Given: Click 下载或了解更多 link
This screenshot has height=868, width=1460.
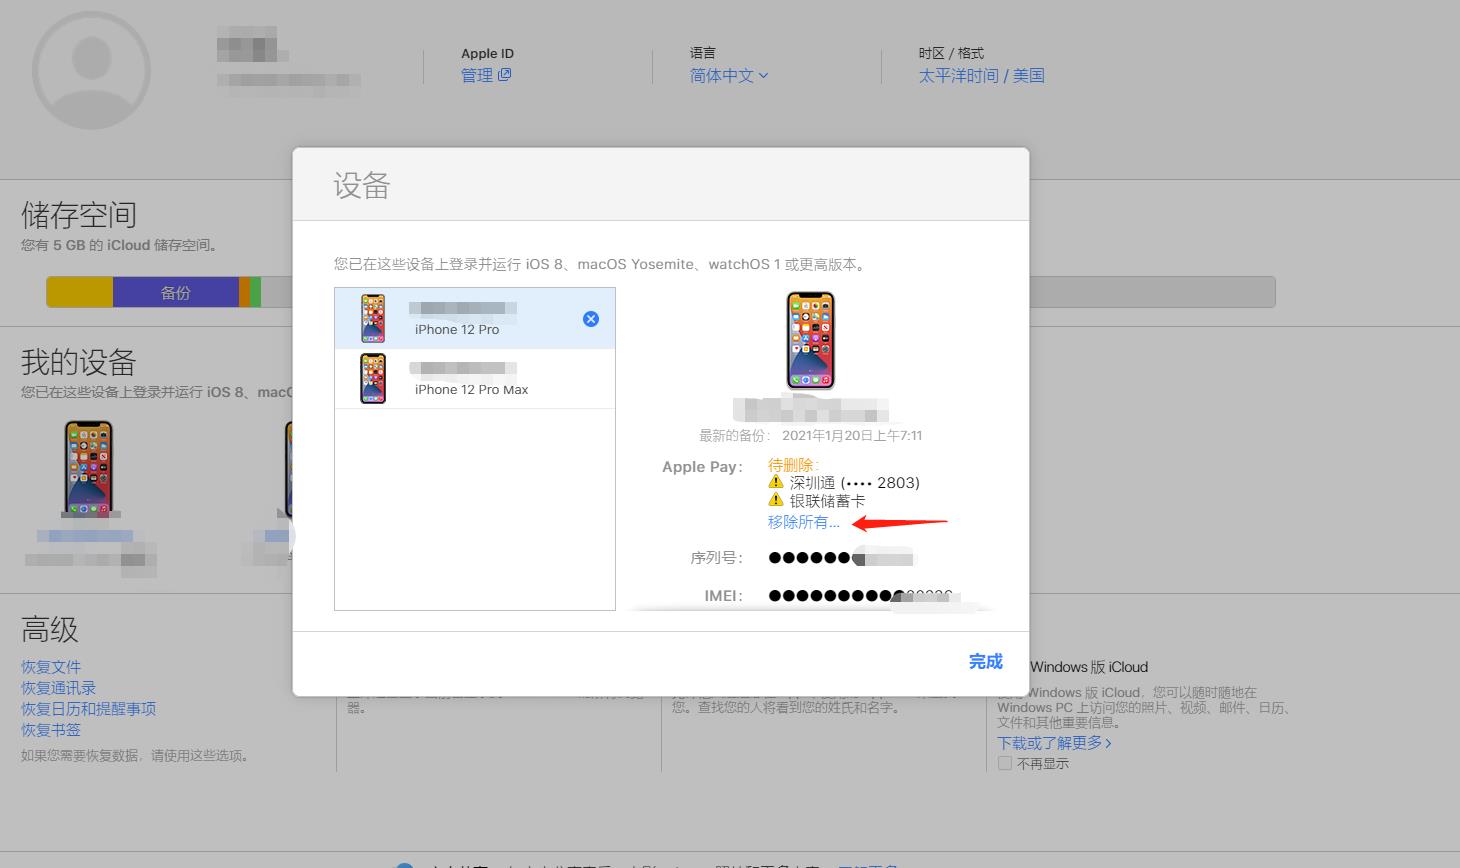Looking at the screenshot, I should pos(1054,743).
